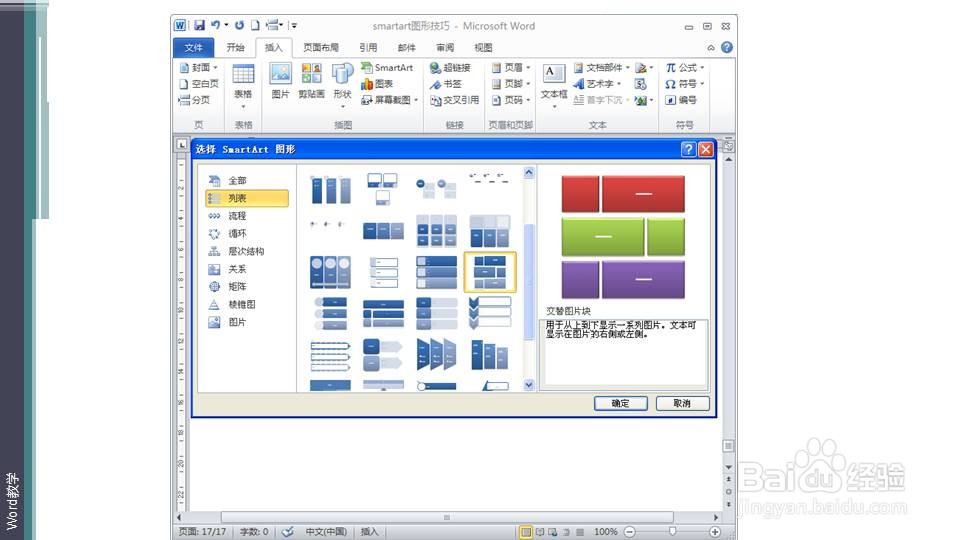960x540 pixels.
Task: Minimize the ribbon with the caret icon
Action: [x=711, y=47]
